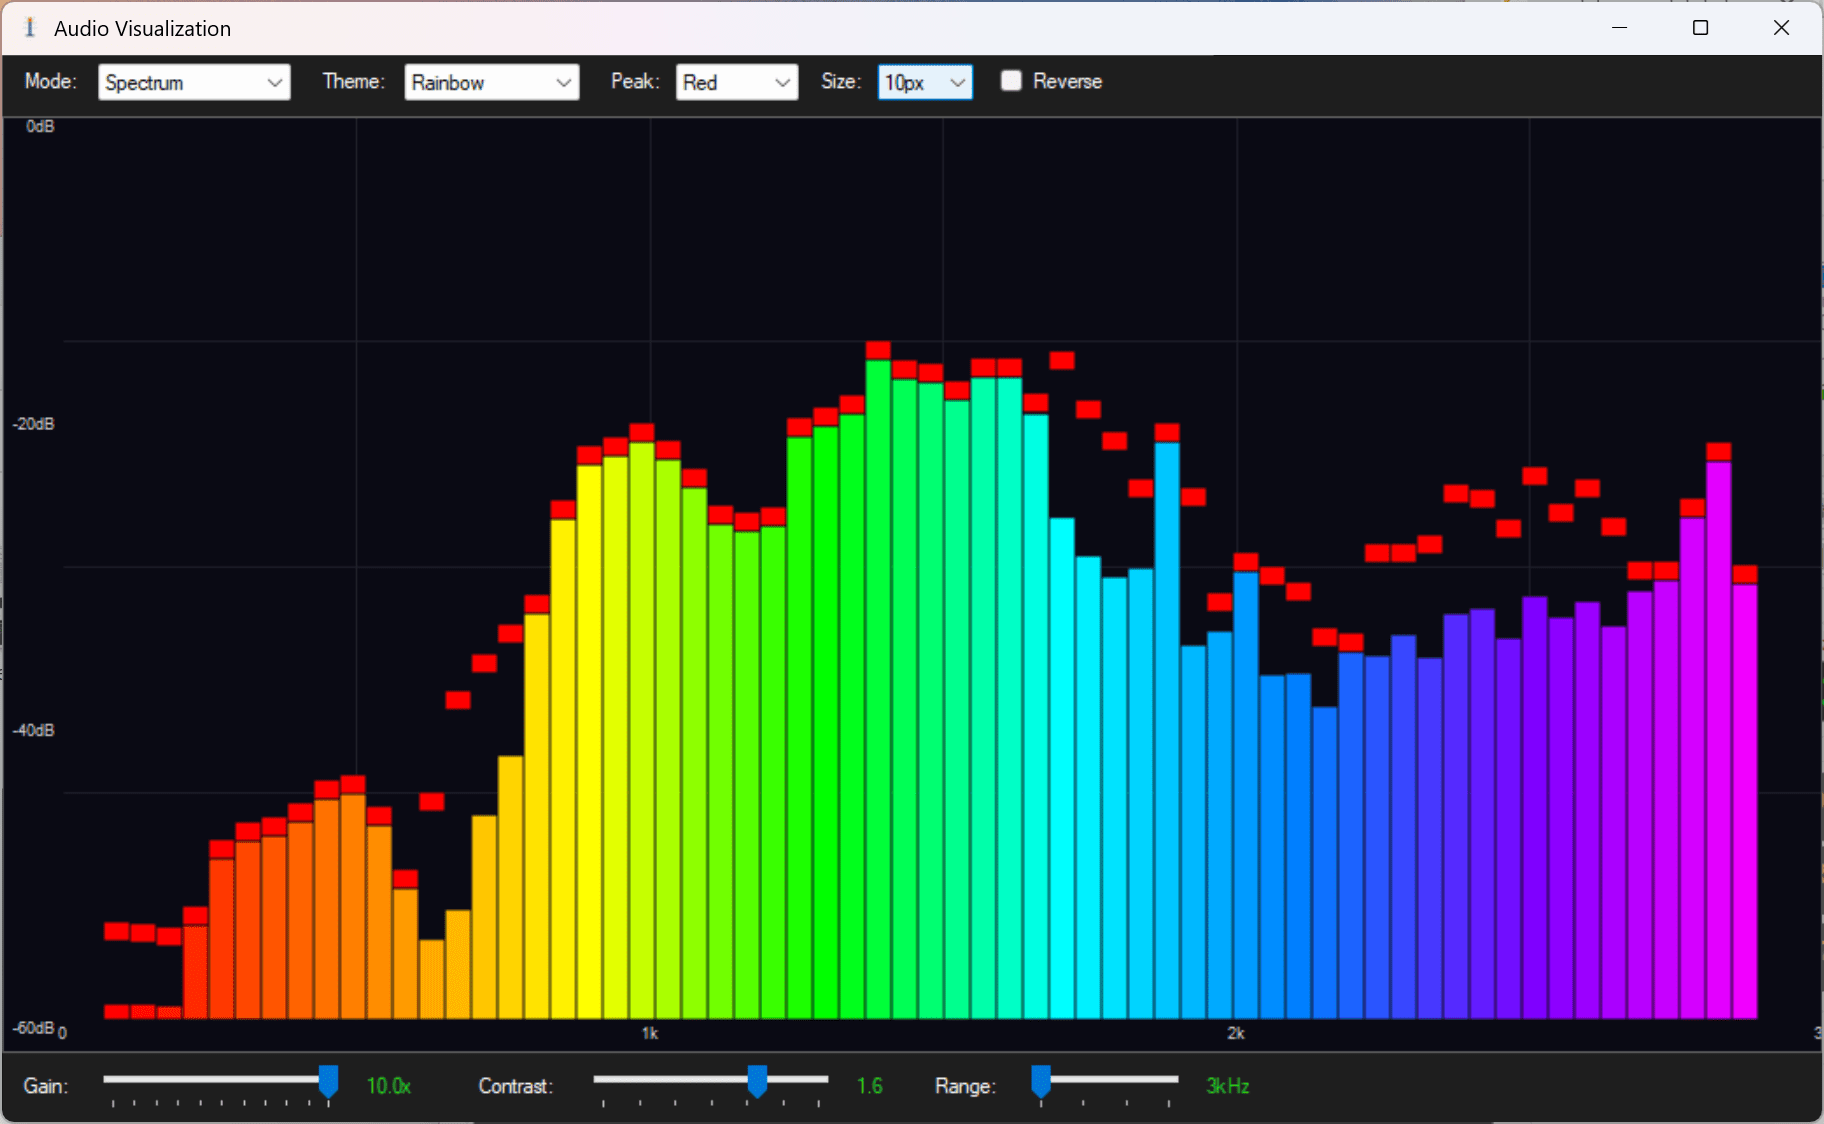
Task: Enable the Reverse checkbox
Action: (x=1012, y=81)
